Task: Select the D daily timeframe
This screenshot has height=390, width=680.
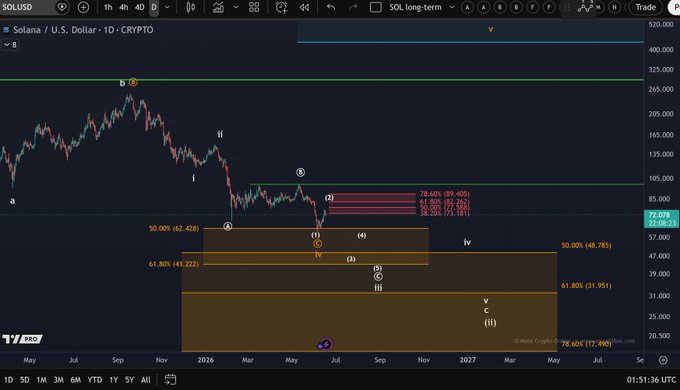Action: pyautogui.click(x=154, y=7)
